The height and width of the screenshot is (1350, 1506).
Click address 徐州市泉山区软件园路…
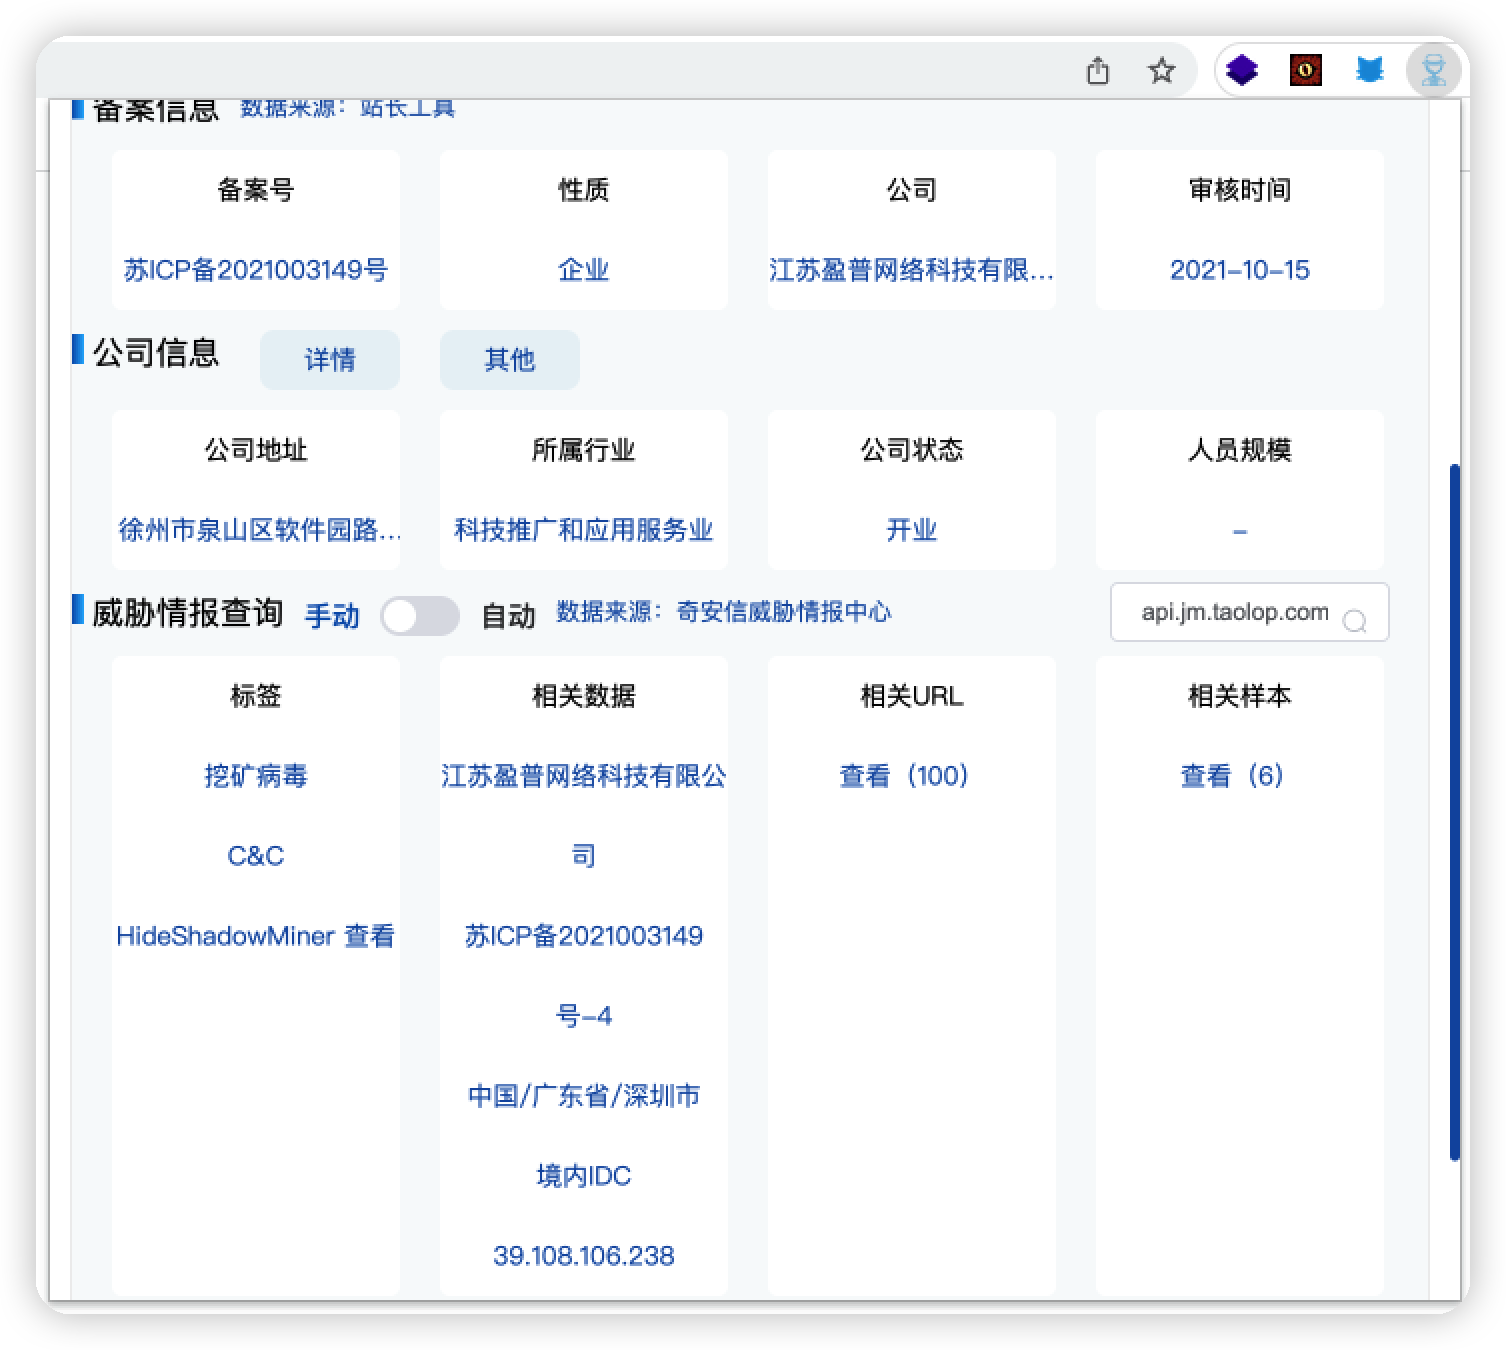(258, 530)
